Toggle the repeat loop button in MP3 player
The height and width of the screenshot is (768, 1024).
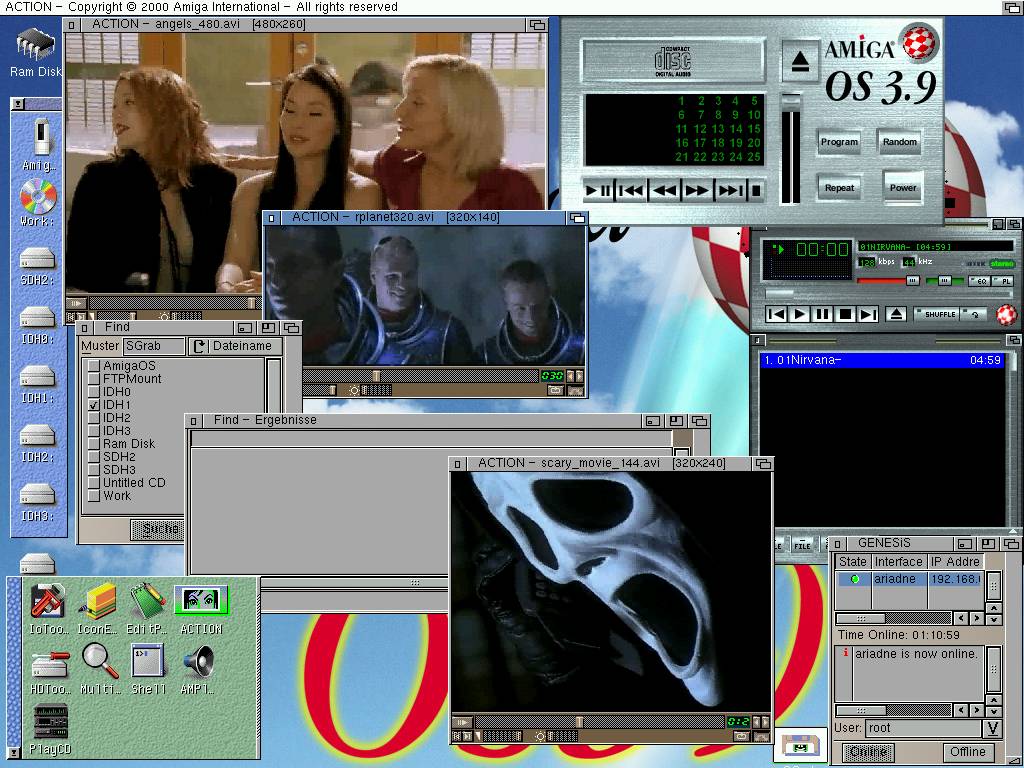coord(974,314)
